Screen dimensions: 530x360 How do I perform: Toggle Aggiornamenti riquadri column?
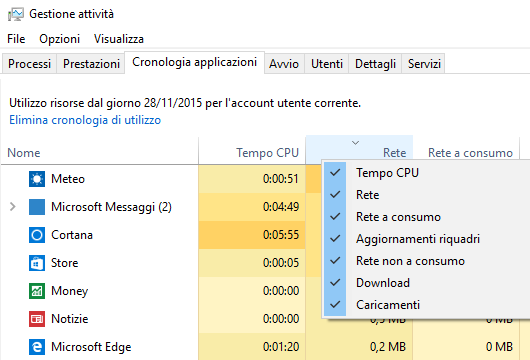click(427, 239)
